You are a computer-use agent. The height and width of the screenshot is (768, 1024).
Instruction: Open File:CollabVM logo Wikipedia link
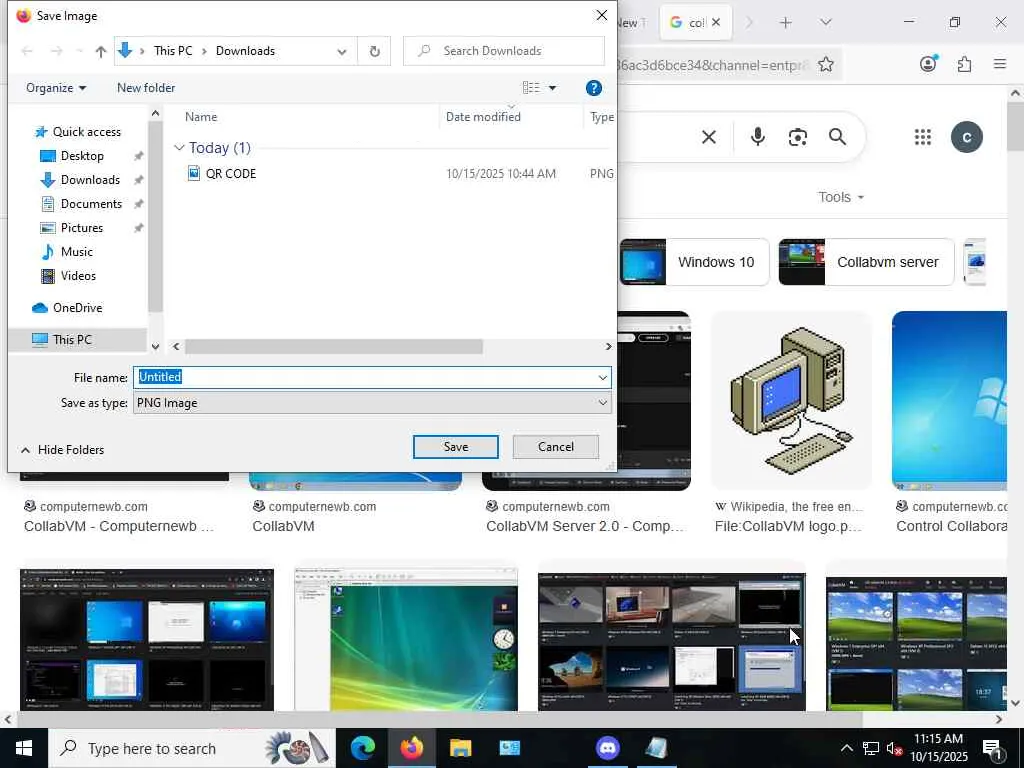788,526
